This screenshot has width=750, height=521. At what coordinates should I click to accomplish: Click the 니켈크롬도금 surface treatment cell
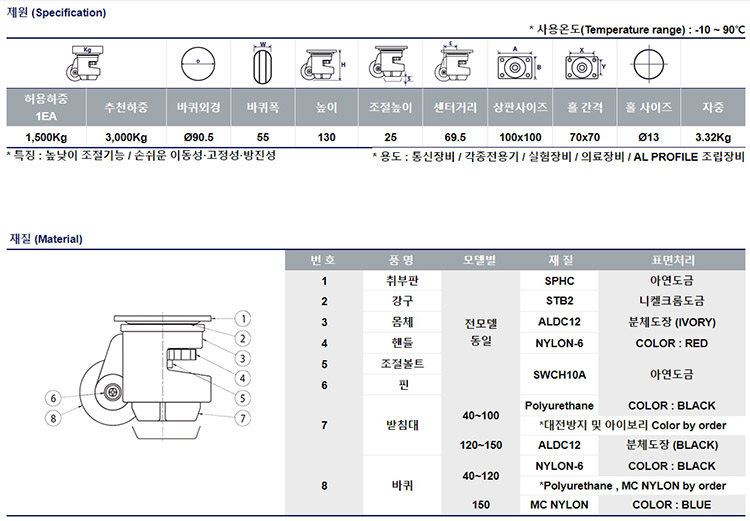click(x=672, y=301)
